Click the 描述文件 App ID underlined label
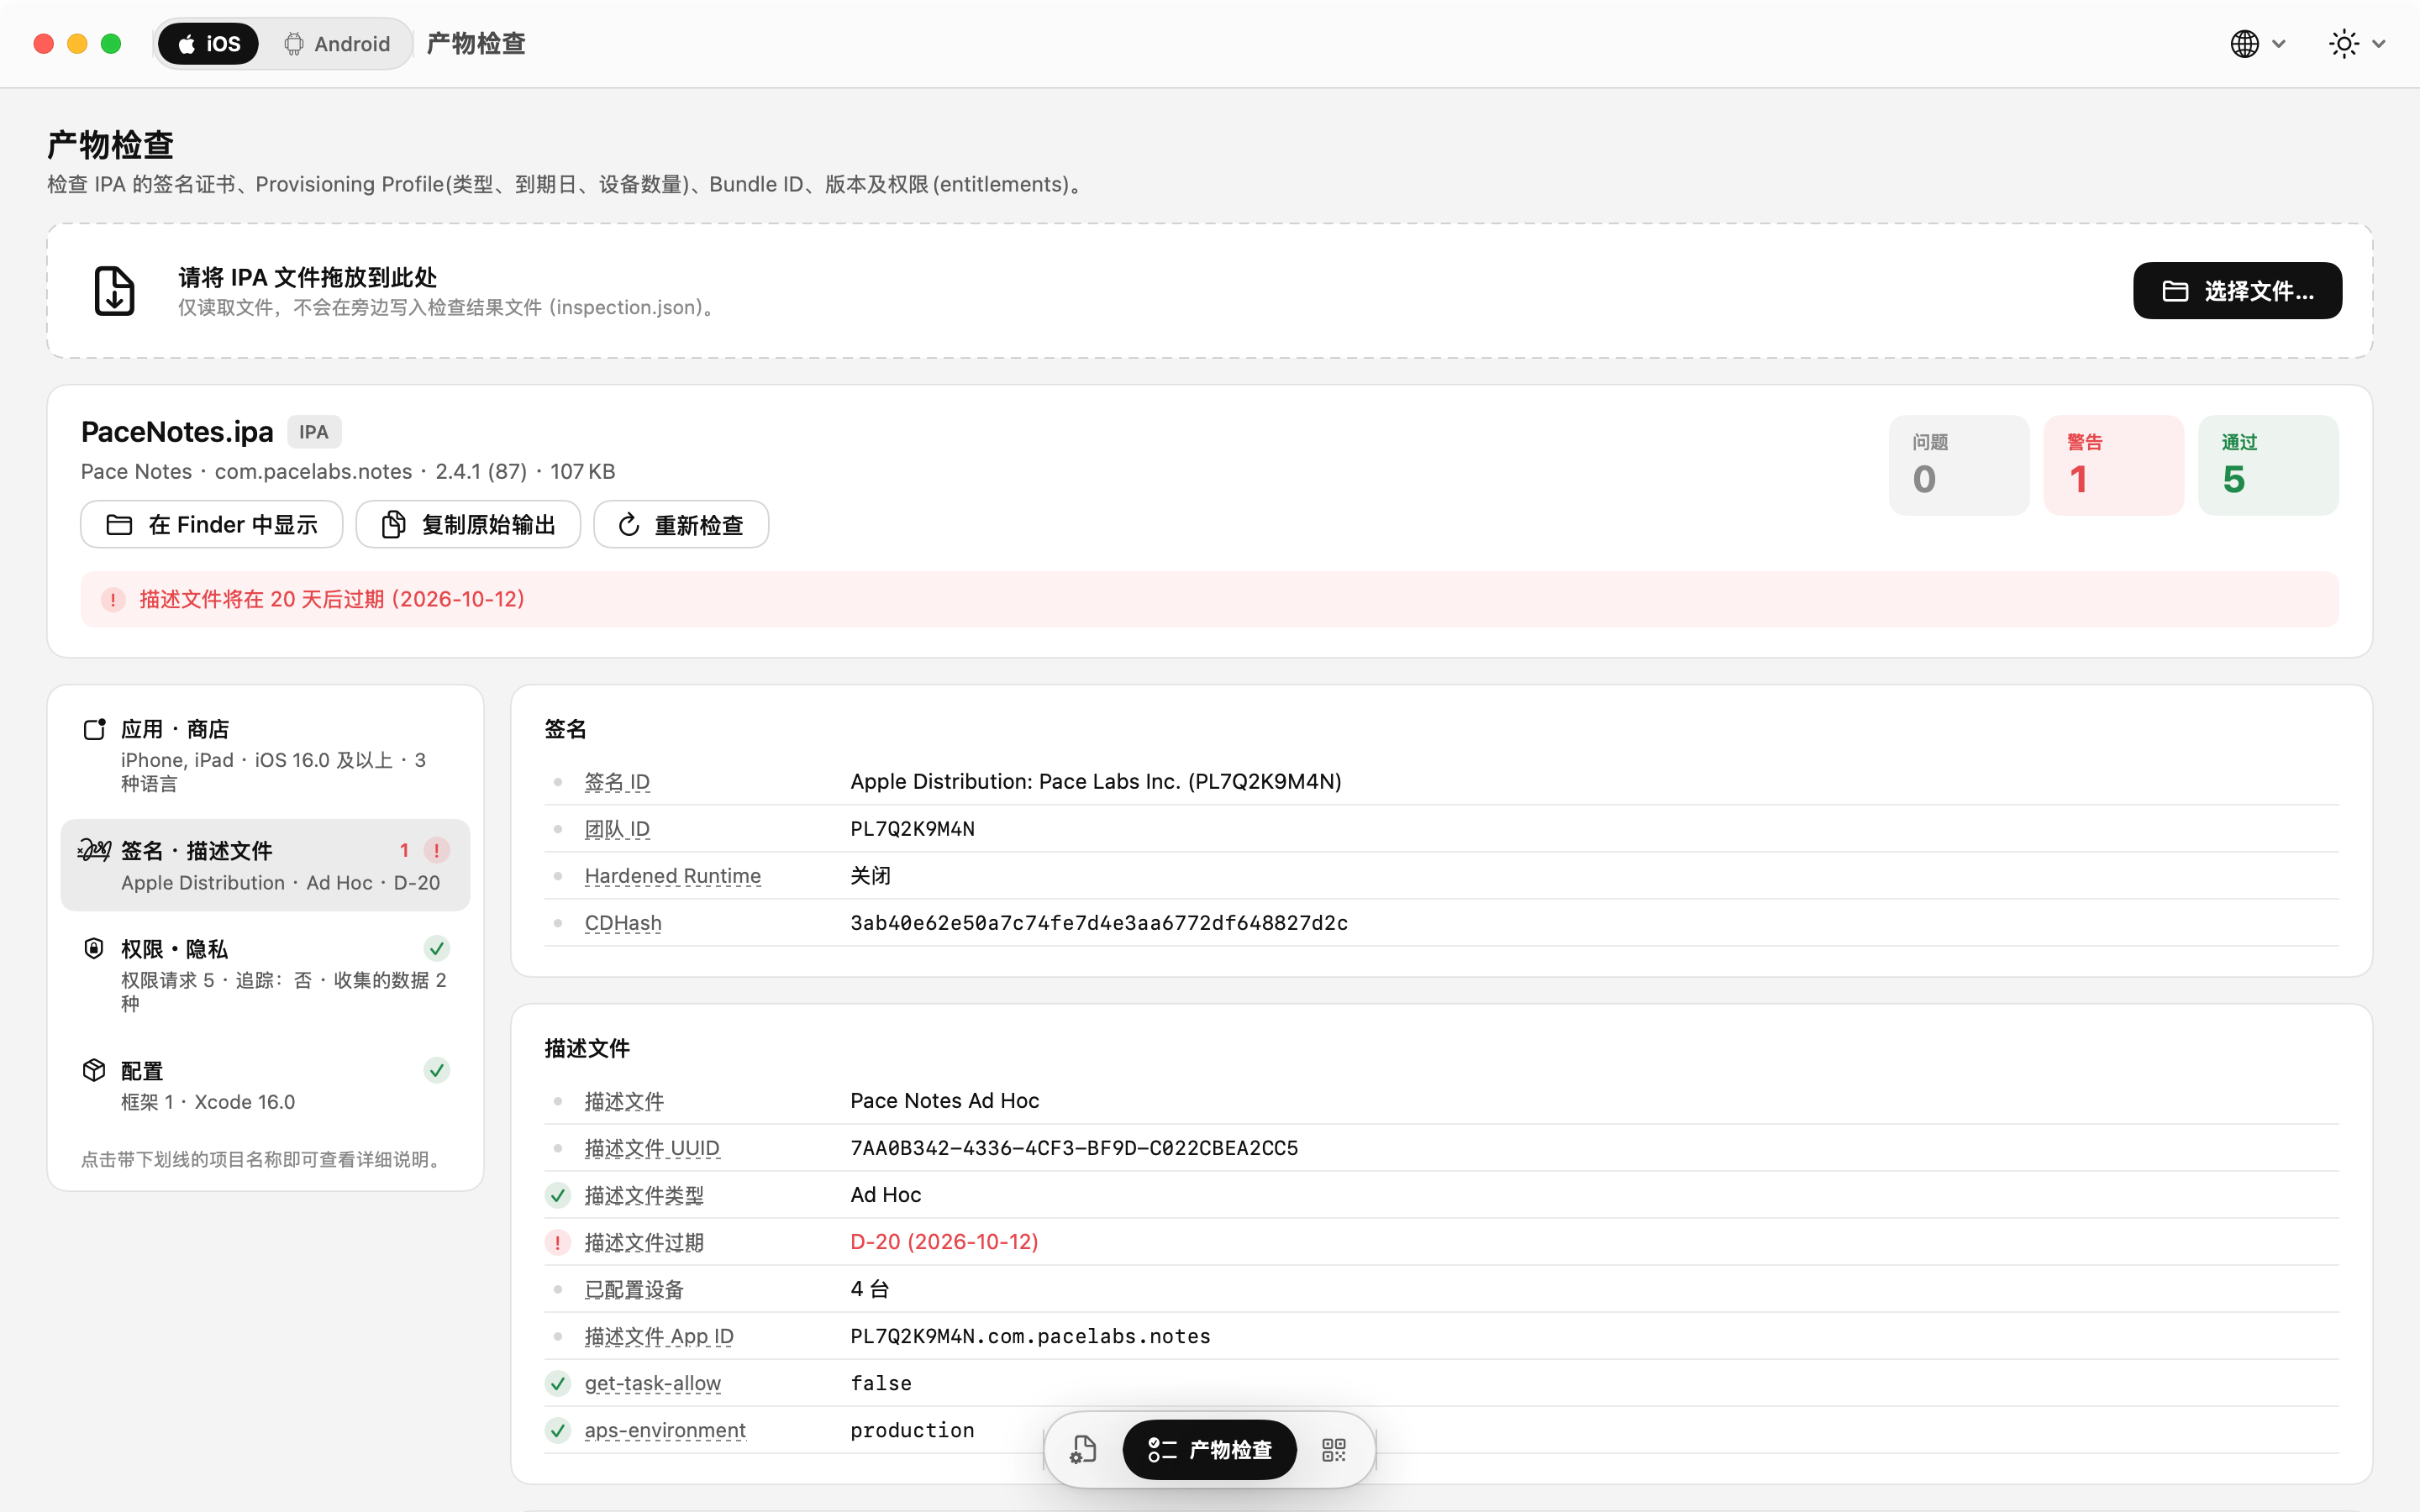 [659, 1336]
